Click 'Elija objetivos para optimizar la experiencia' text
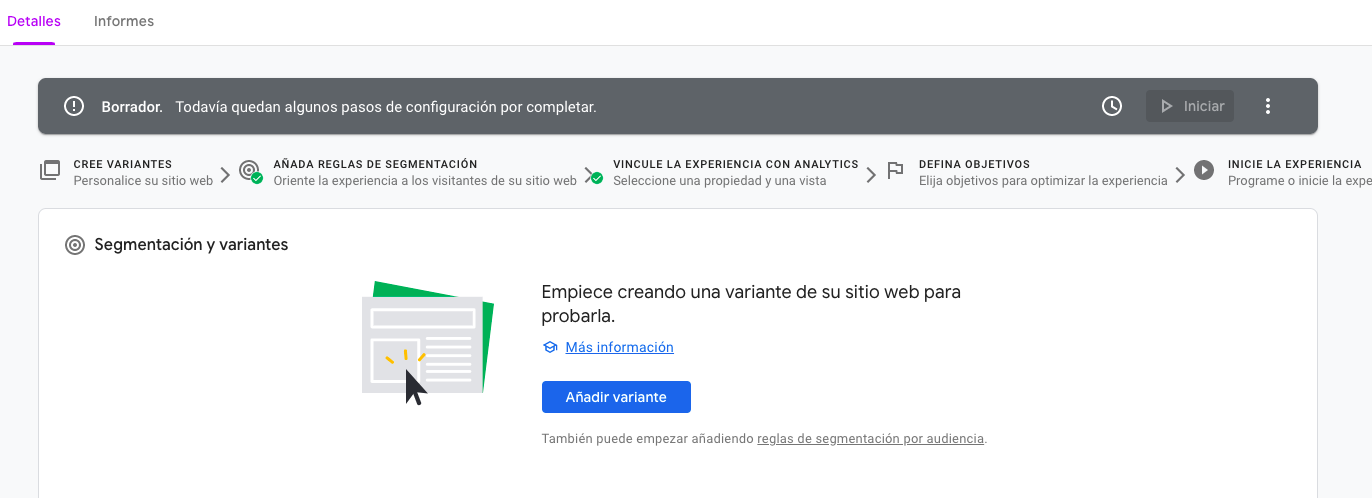The height and width of the screenshot is (498, 1372). tap(1043, 181)
